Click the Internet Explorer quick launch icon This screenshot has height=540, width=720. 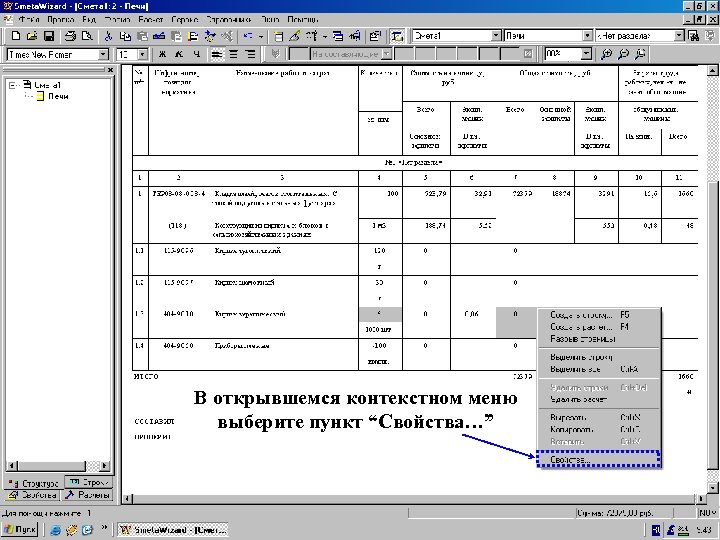pos(56,530)
